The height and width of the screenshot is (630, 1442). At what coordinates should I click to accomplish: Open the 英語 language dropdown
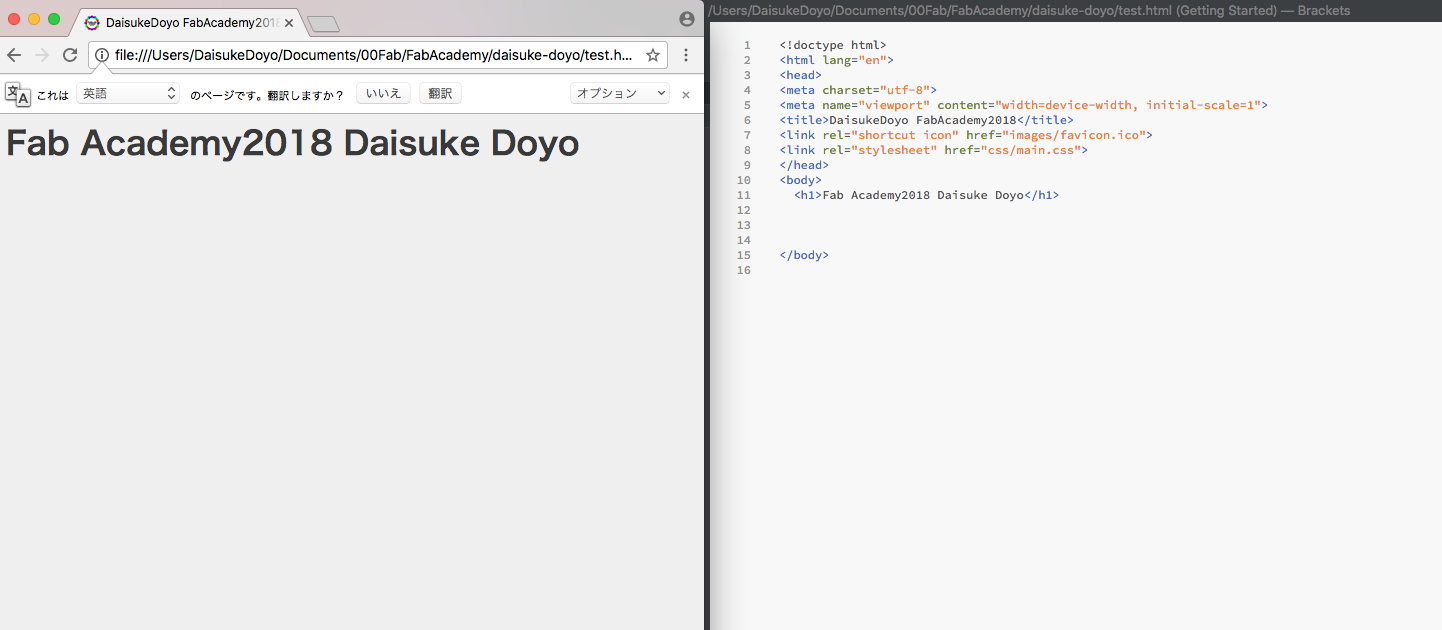coord(128,94)
